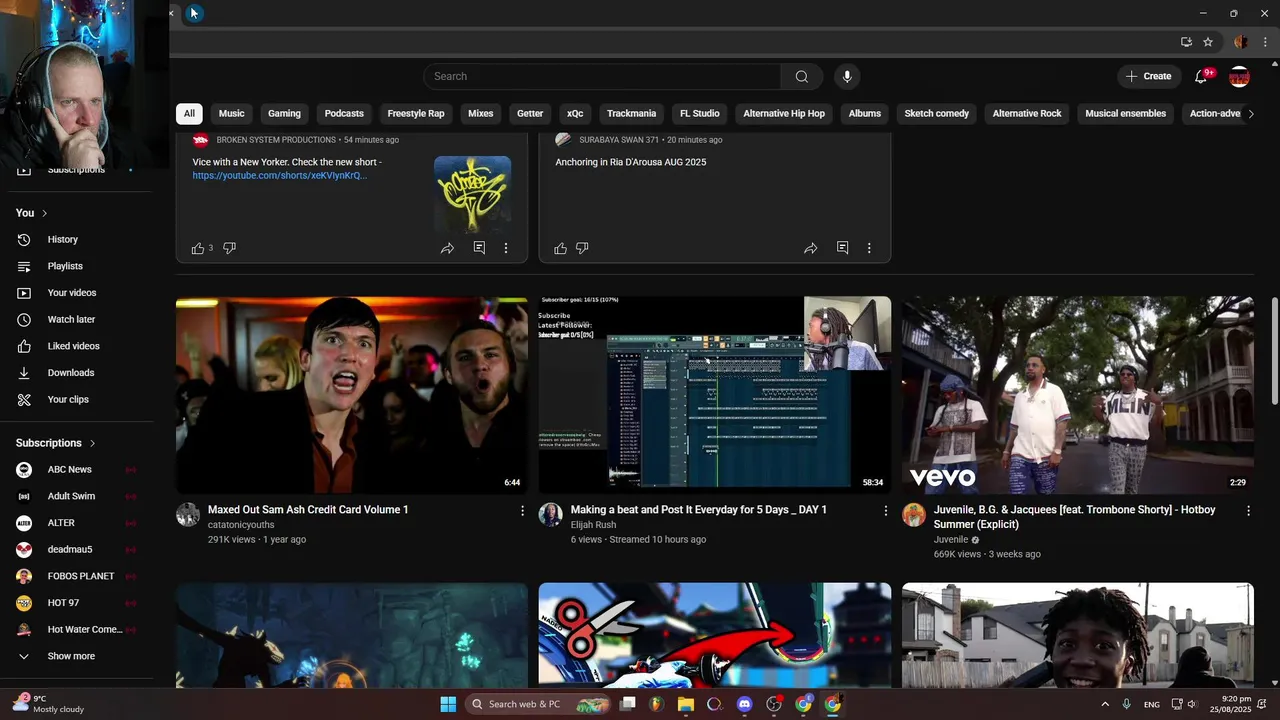This screenshot has height=720, width=1280.
Task: Click the Juvenile channel avatar
Action: pos(914,515)
